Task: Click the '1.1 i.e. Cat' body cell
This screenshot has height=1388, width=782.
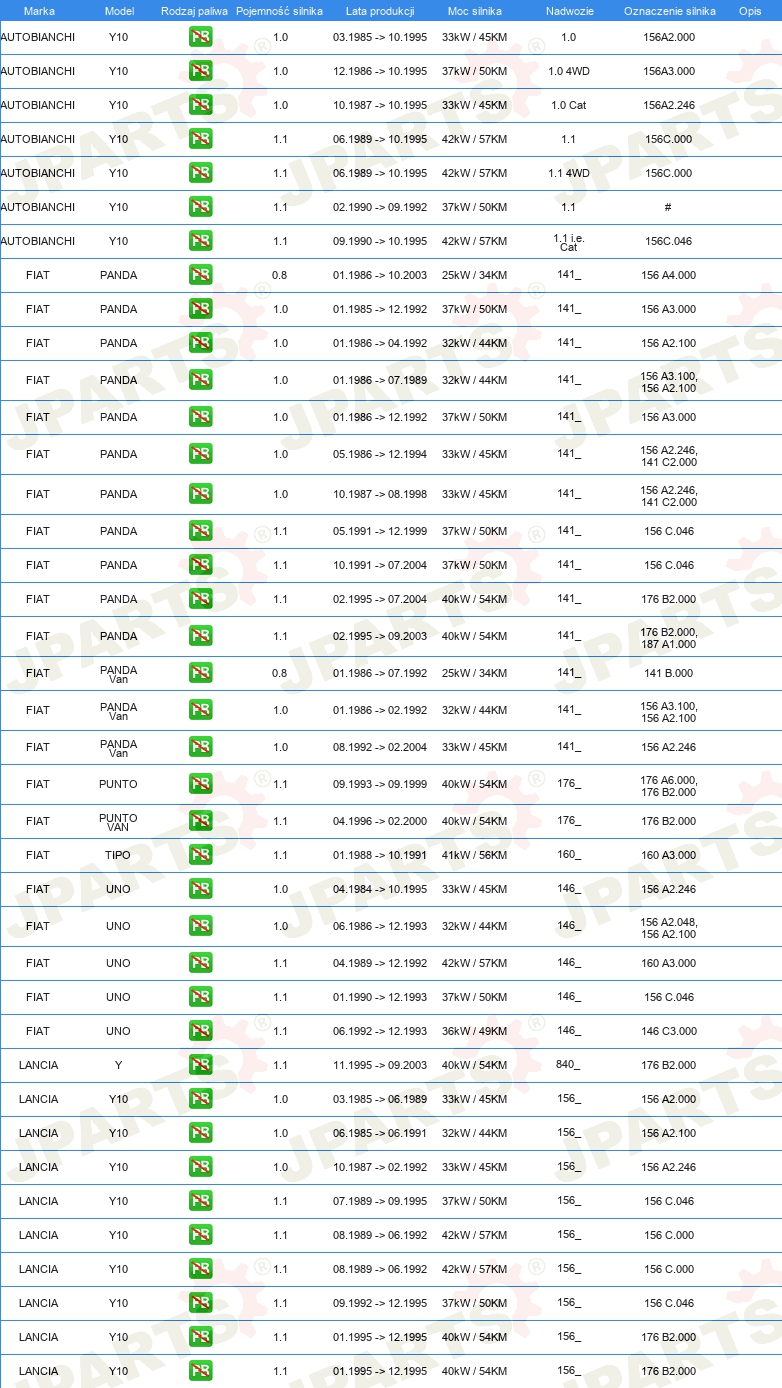Action: [568, 242]
